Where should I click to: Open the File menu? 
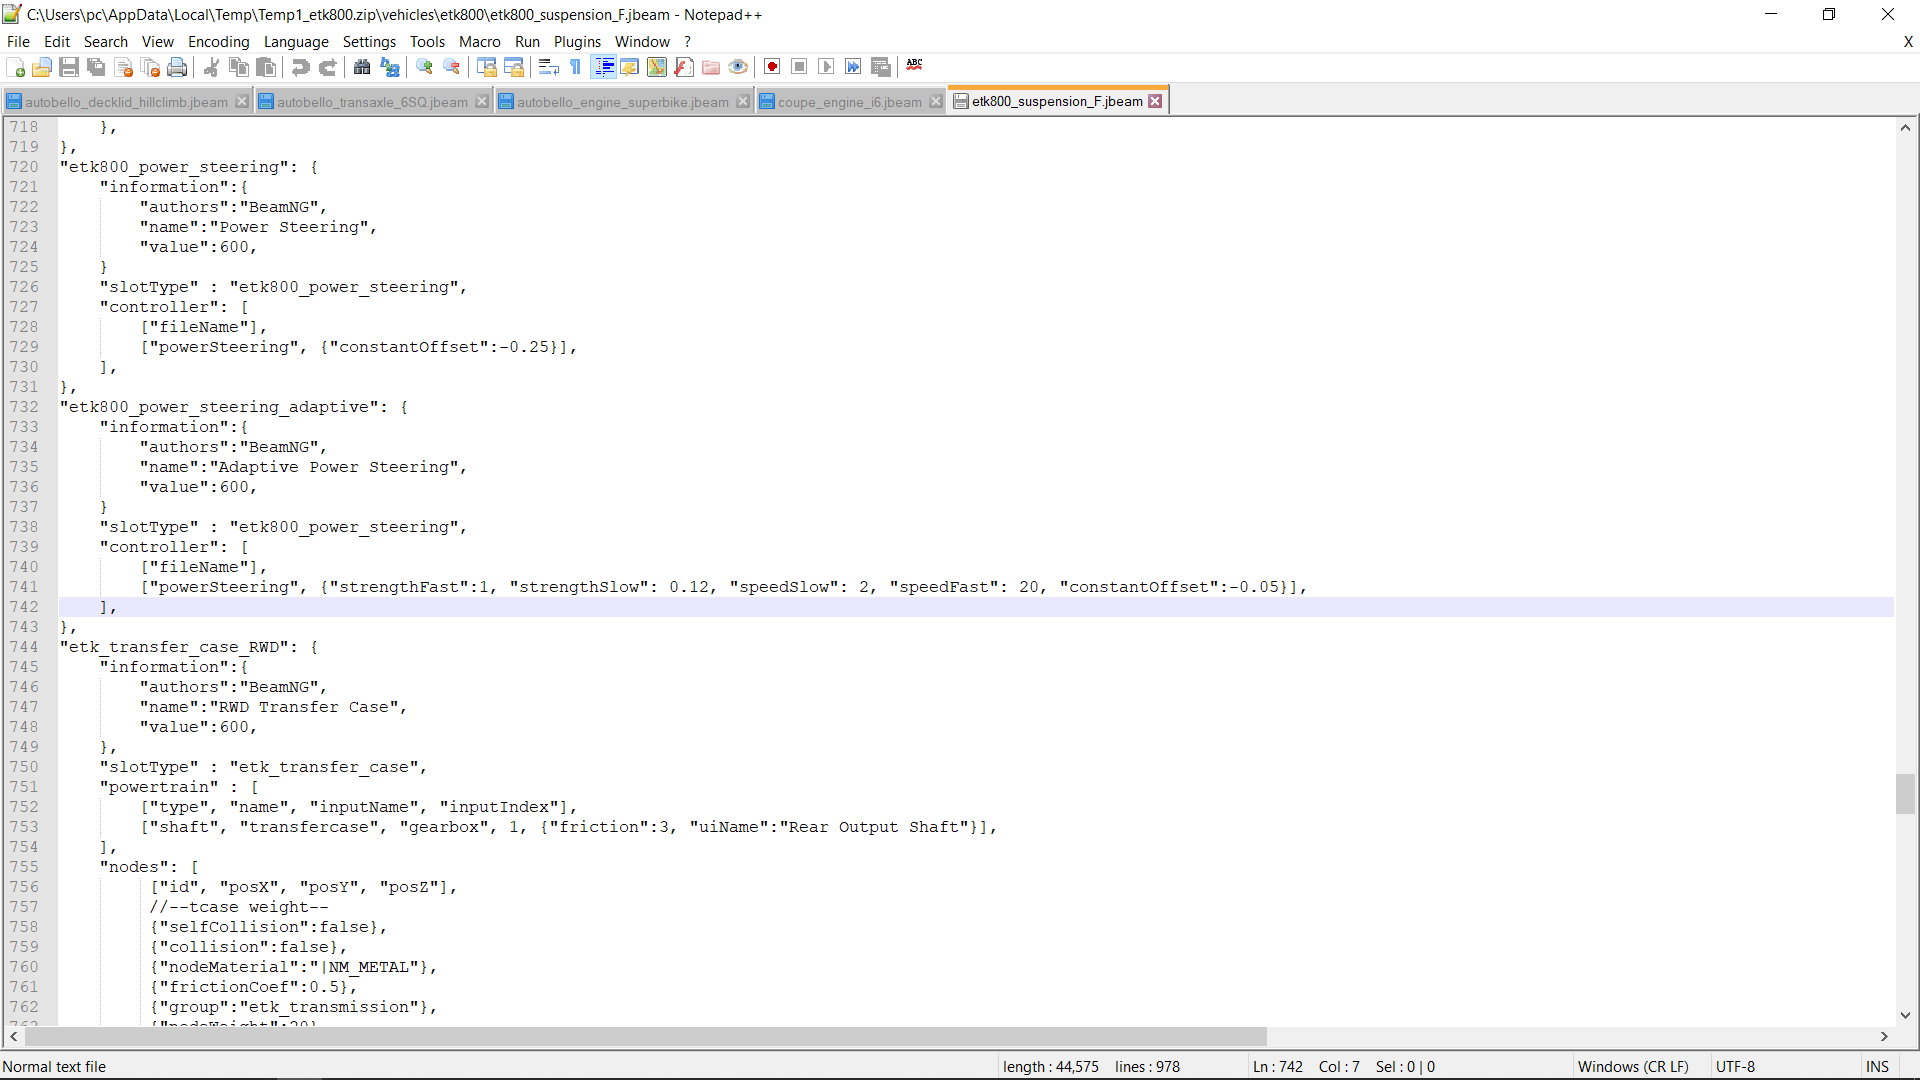pyautogui.click(x=18, y=42)
